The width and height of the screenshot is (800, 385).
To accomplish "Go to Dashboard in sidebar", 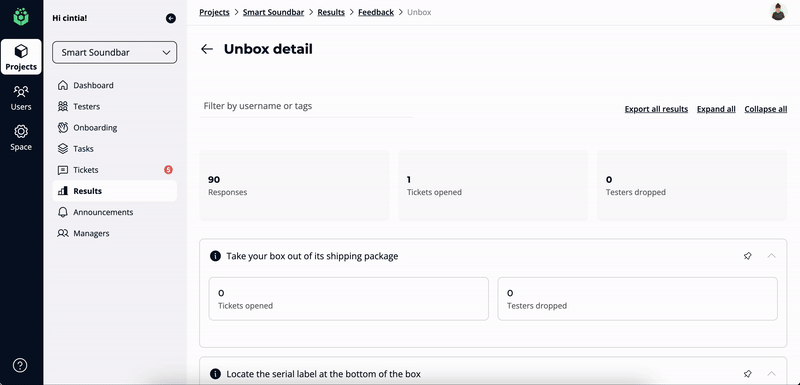I will pyautogui.click(x=115, y=85).
